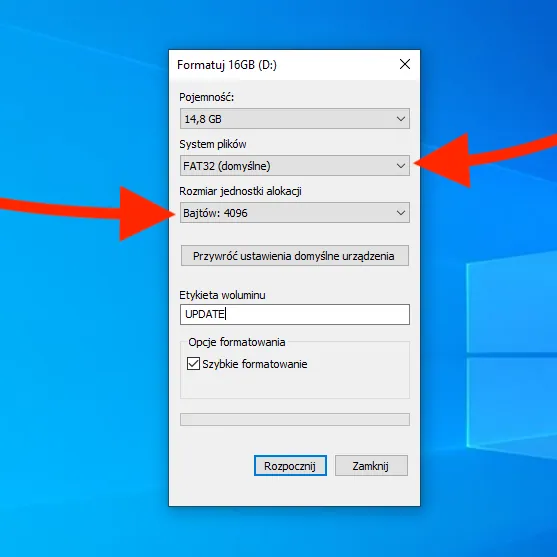The height and width of the screenshot is (557, 557).
Task: Start formatting with the Rozpocznij button
Action: [290, 466]
